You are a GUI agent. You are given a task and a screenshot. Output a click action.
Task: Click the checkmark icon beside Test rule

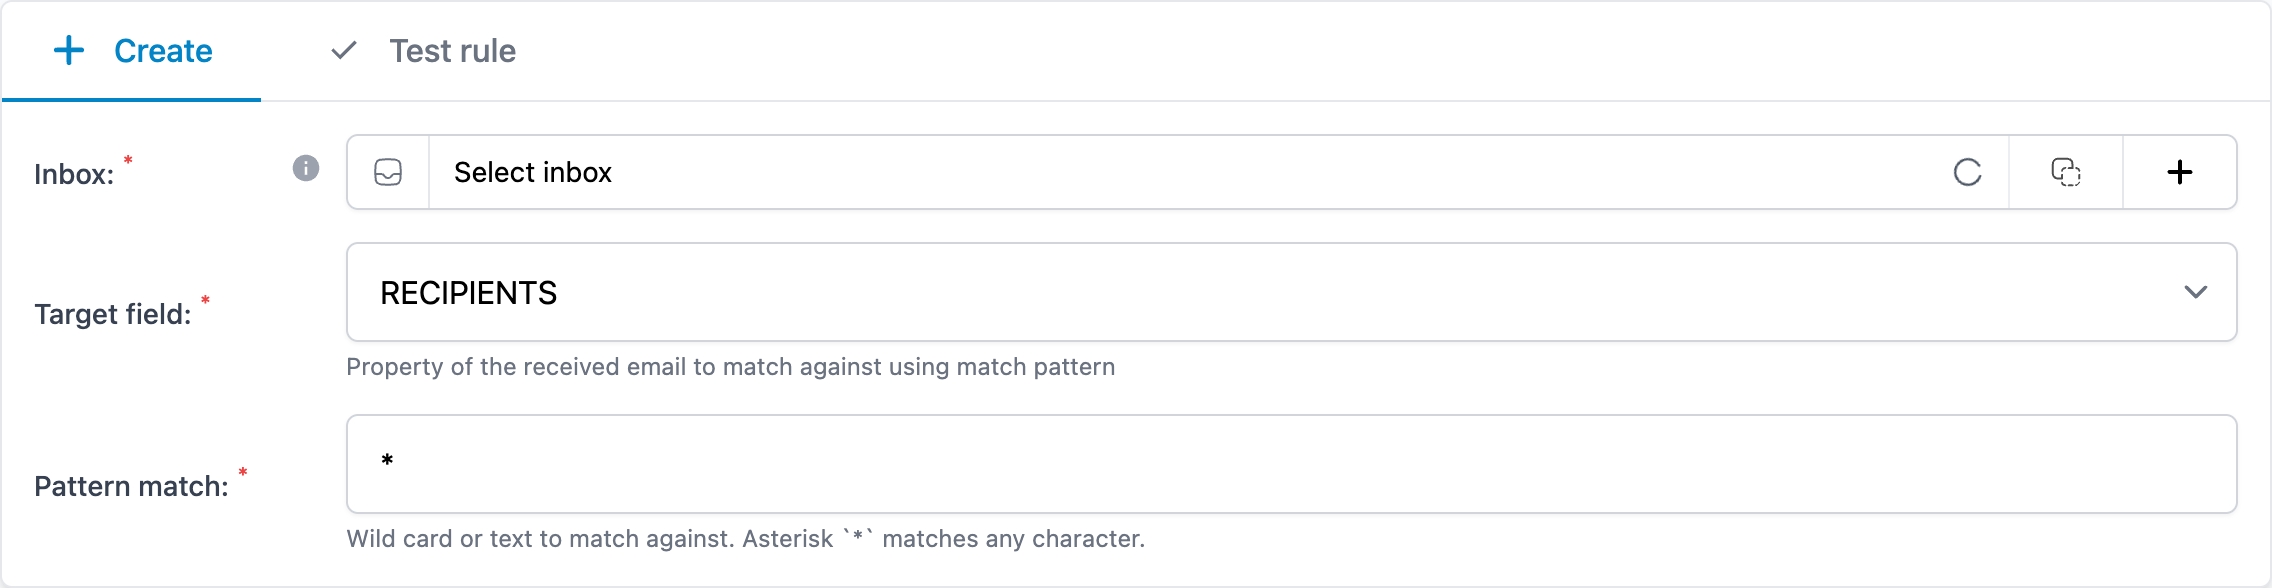344,50
